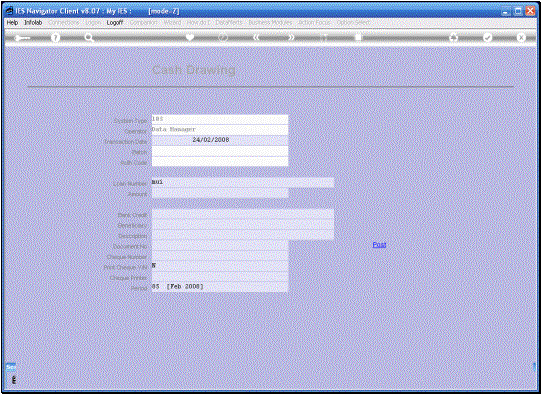Click the magnifying glass search icon
The width and height of the screenshot is (541, 394).
[89, 37]
